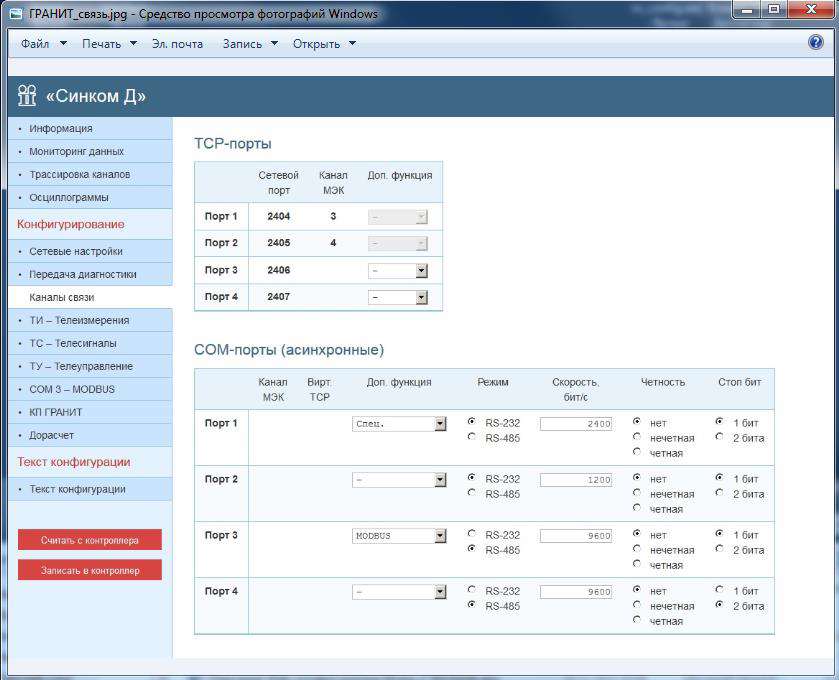Click the blue Help question mark icon
This screenshot has height=680, width=839.
click(x=815, y=43)
